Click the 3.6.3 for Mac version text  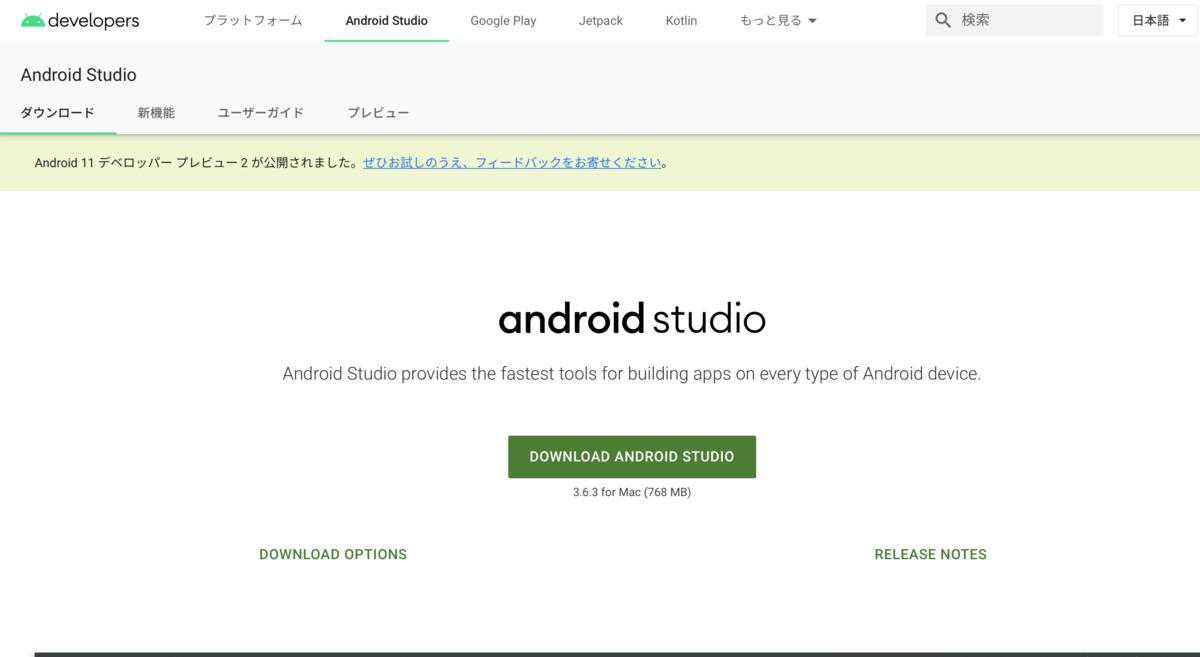coord(632,492)
